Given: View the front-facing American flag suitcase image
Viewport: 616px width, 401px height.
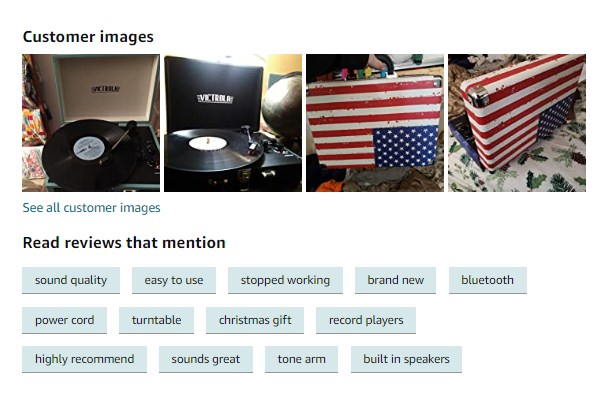Looking at the screenshot, I should (375, 123).
